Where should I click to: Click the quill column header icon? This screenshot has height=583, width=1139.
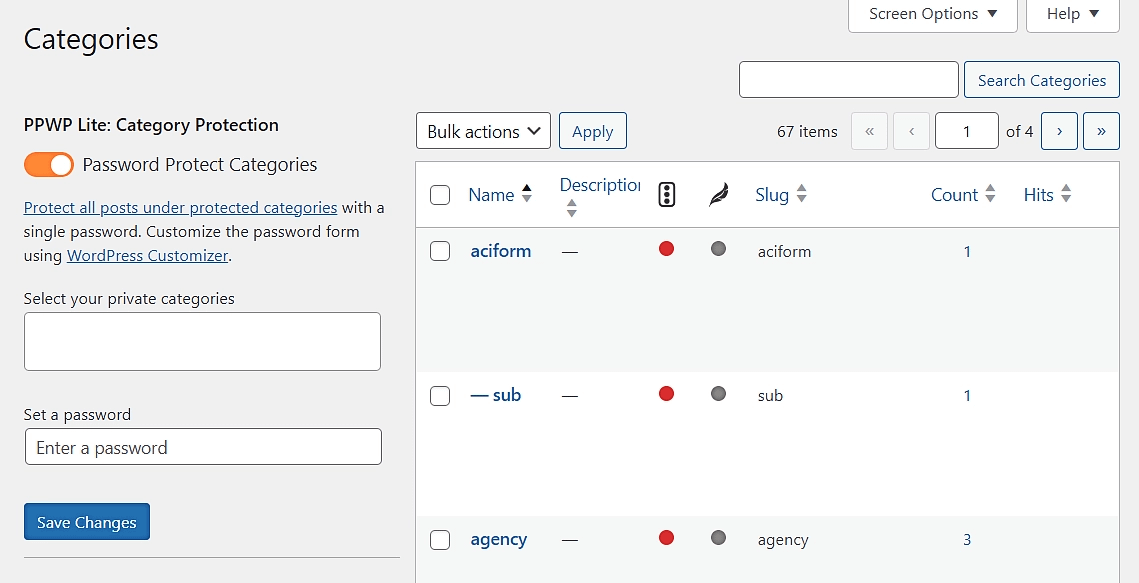718,192
